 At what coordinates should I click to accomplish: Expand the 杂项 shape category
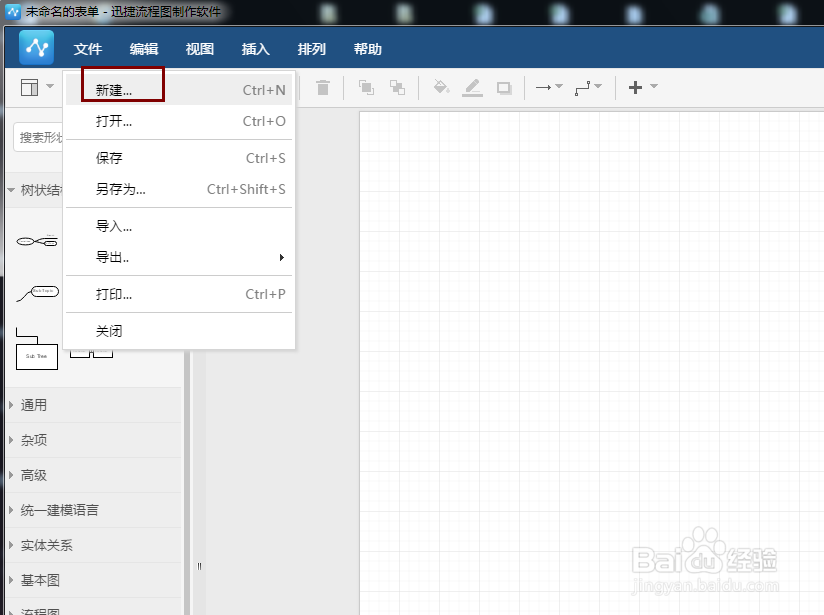pos(94,440)
